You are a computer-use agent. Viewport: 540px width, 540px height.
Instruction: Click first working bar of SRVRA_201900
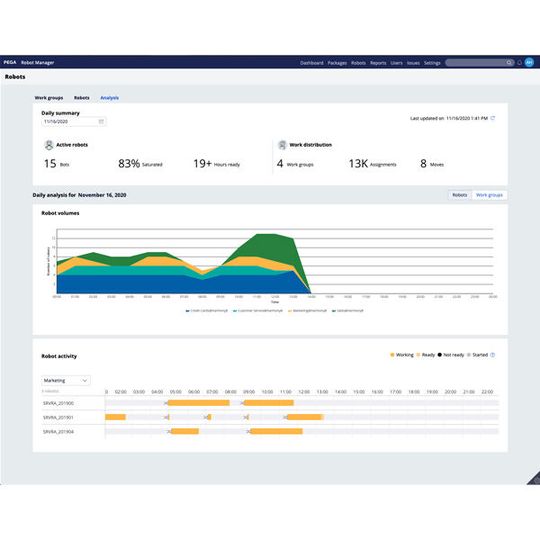199,403
